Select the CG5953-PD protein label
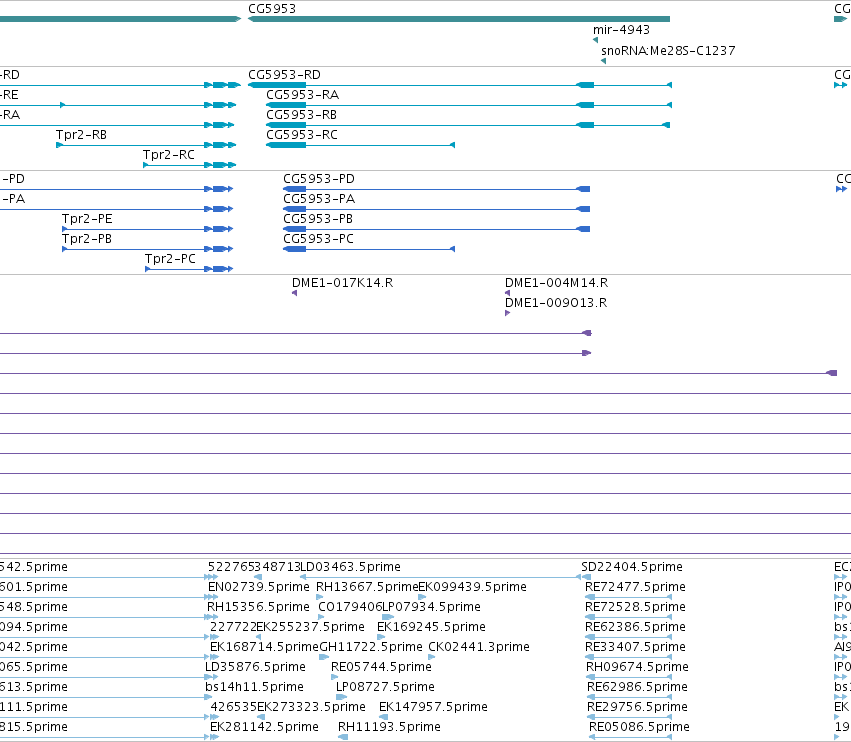 pyautogui.click(x=319, y=179)
